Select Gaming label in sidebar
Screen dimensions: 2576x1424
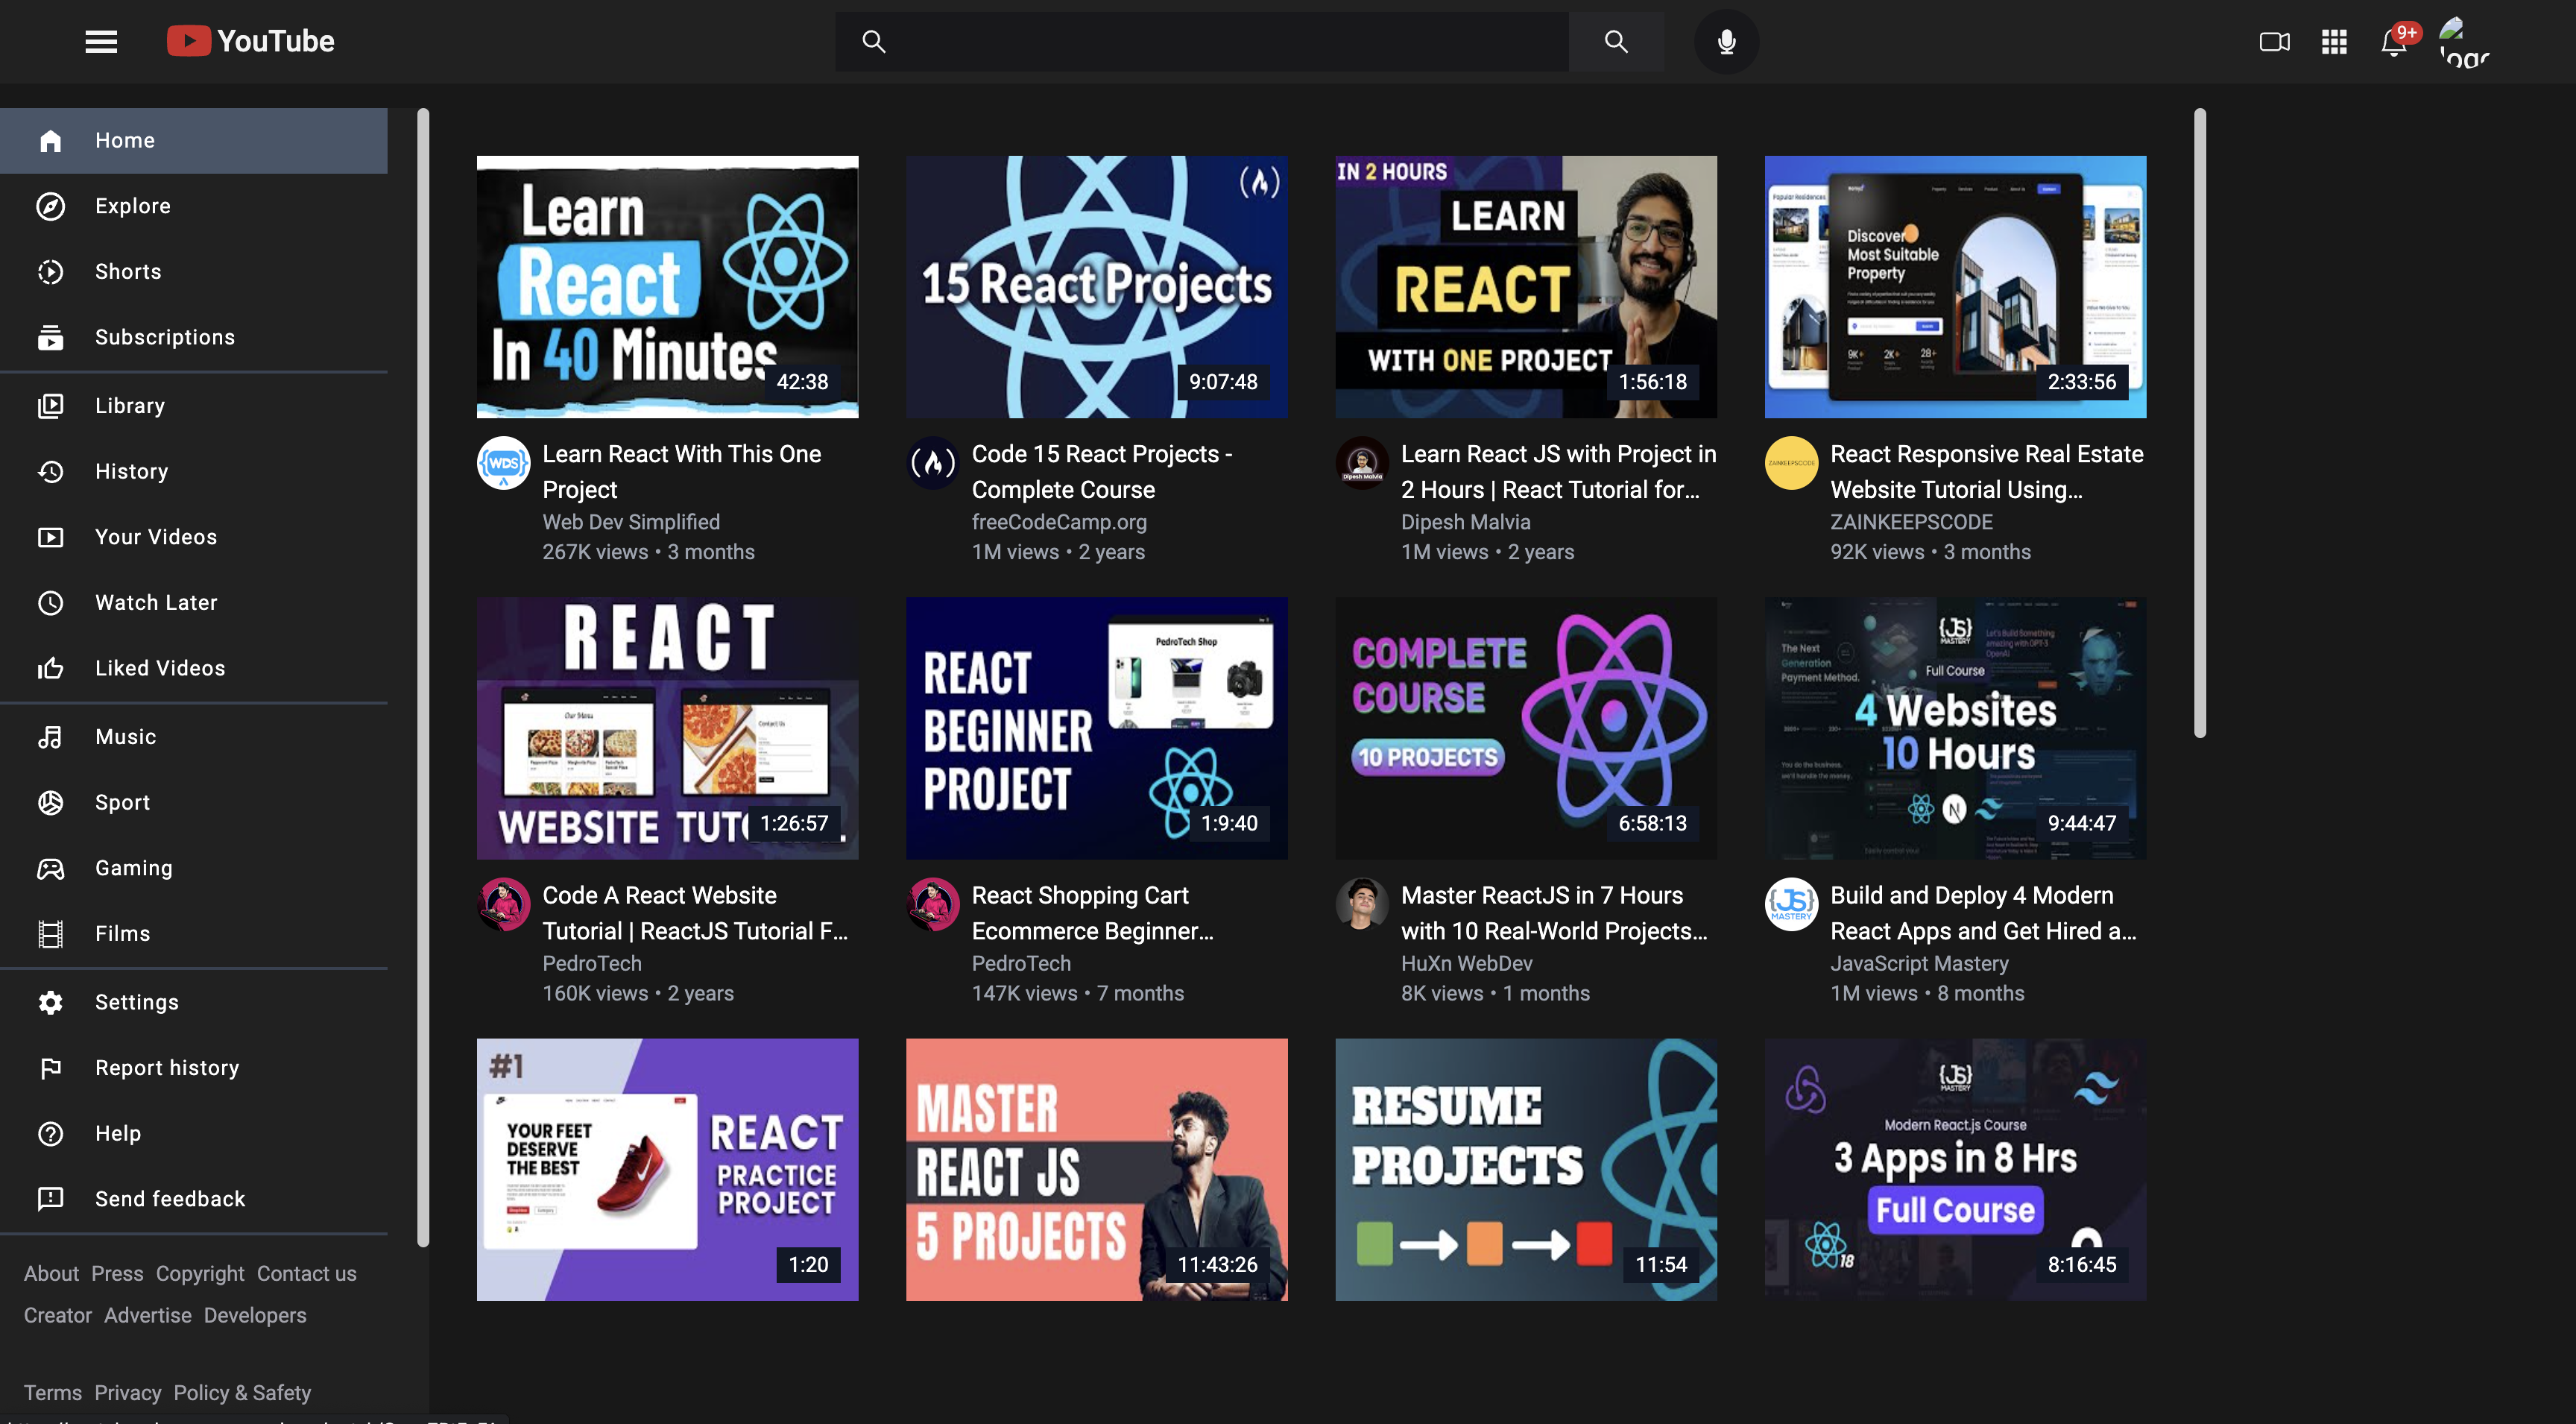point(134,869)
